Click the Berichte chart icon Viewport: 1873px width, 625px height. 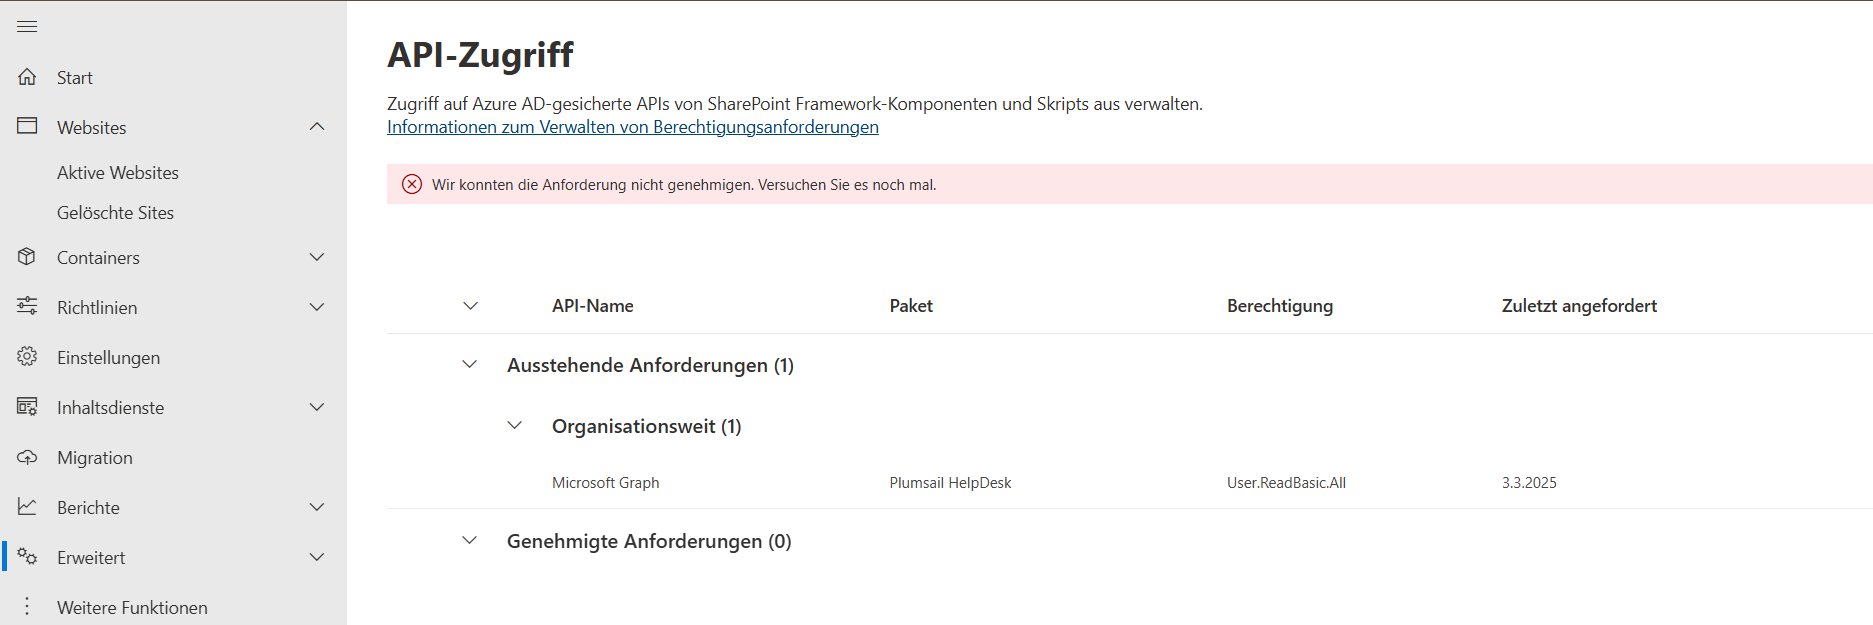27,507
